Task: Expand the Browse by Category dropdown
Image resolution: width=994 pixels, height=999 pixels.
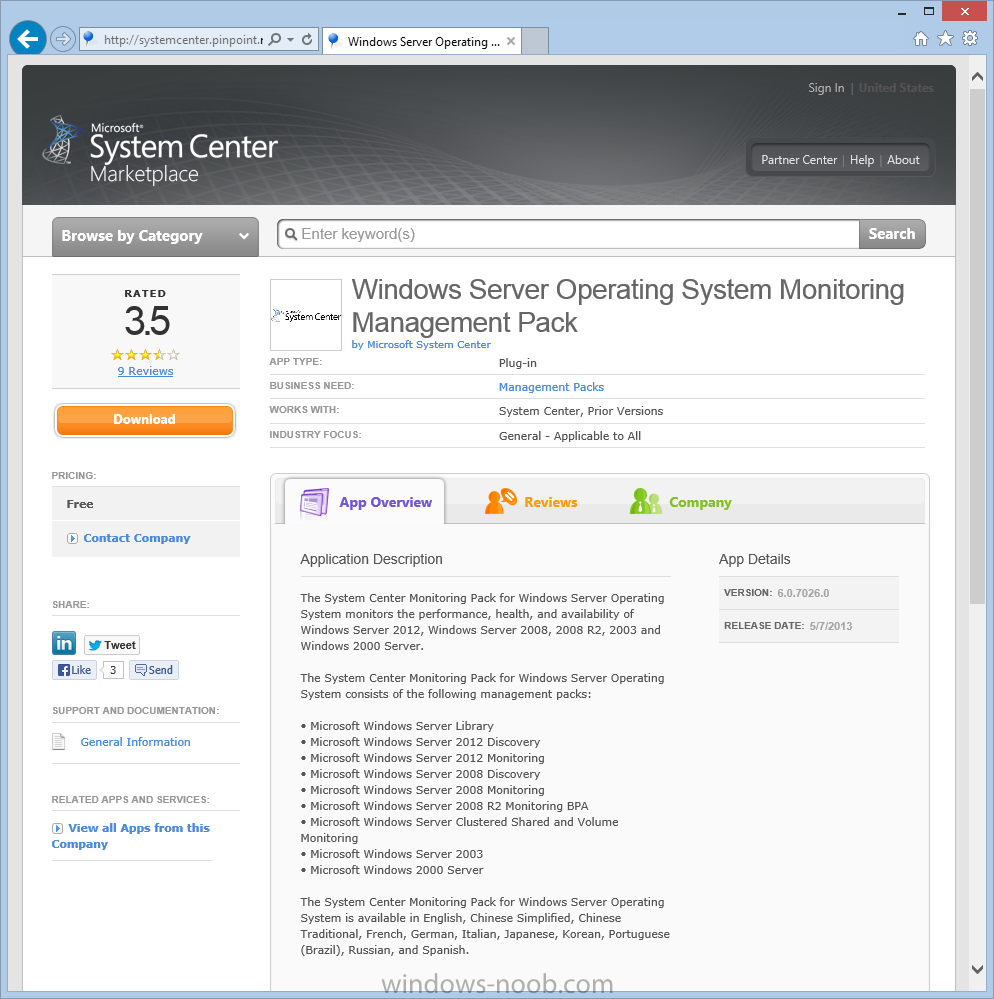Action: pos(155,236)
